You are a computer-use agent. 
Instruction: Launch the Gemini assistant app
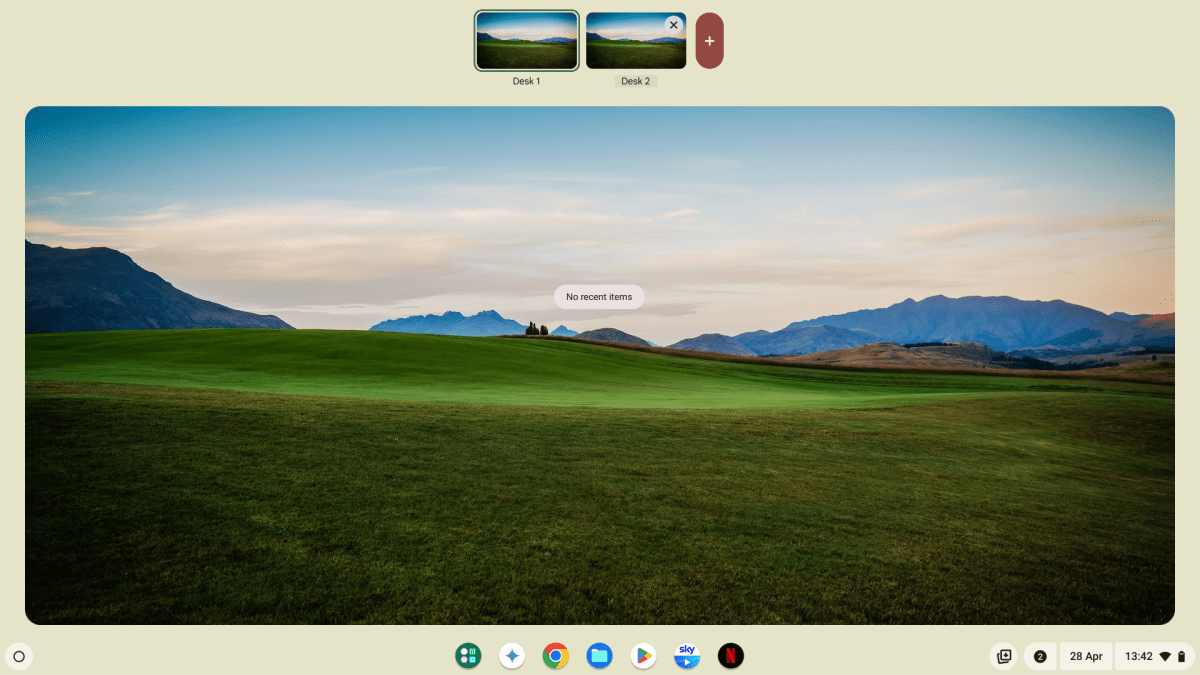click(x=512, y=656)
